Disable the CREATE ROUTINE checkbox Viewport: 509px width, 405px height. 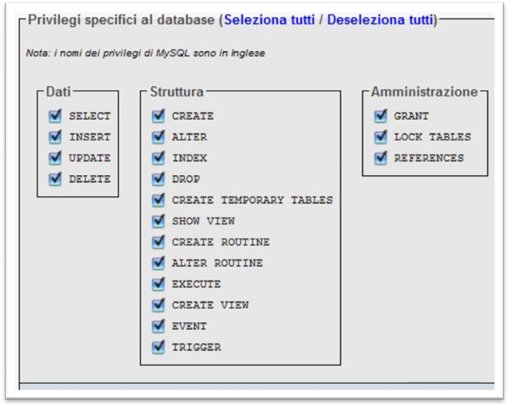158,242
